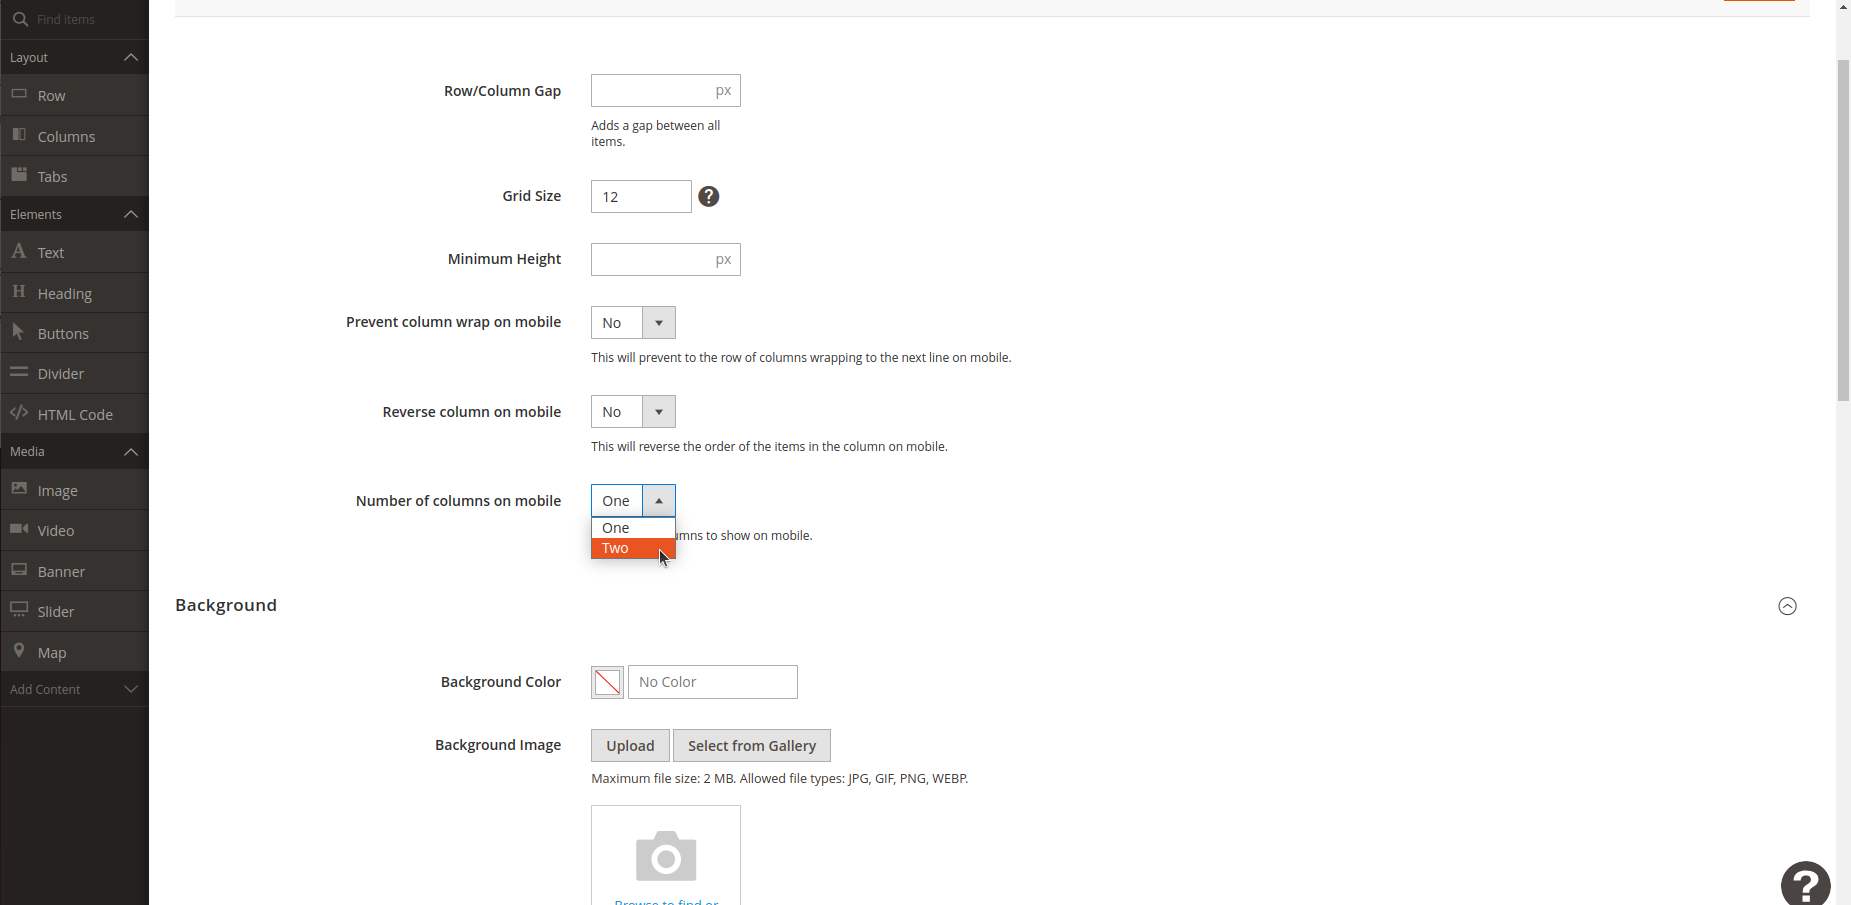Image resolution: width=1851 pixels, height=905 pixels.
Task: Click the Upload background image button
Action: tap(630, 745)
